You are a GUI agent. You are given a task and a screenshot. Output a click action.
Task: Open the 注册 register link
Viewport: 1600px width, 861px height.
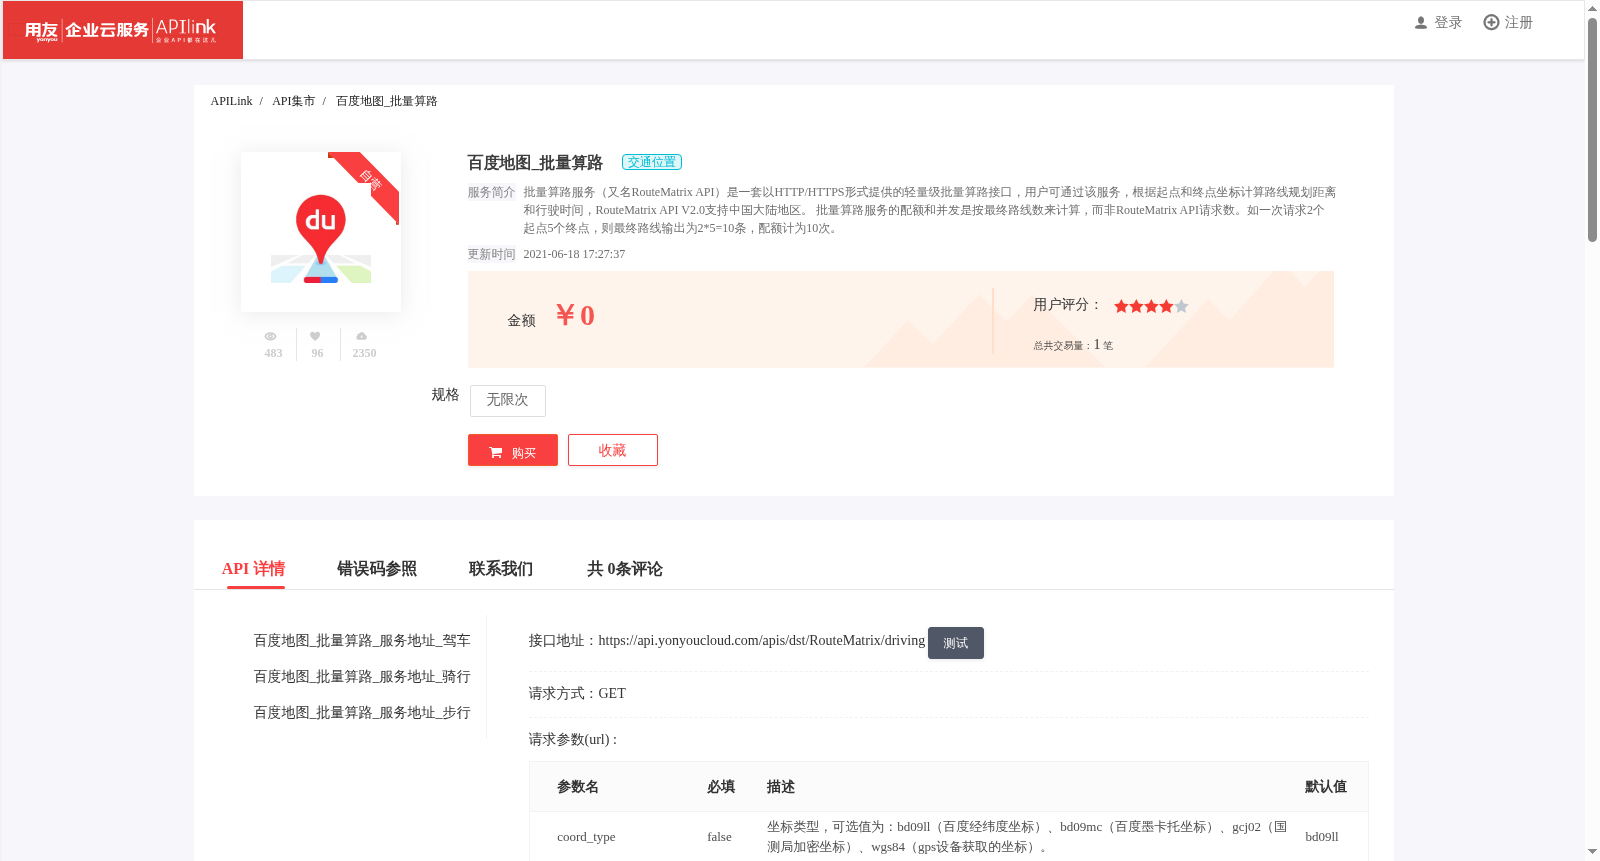pos(1518,23)
